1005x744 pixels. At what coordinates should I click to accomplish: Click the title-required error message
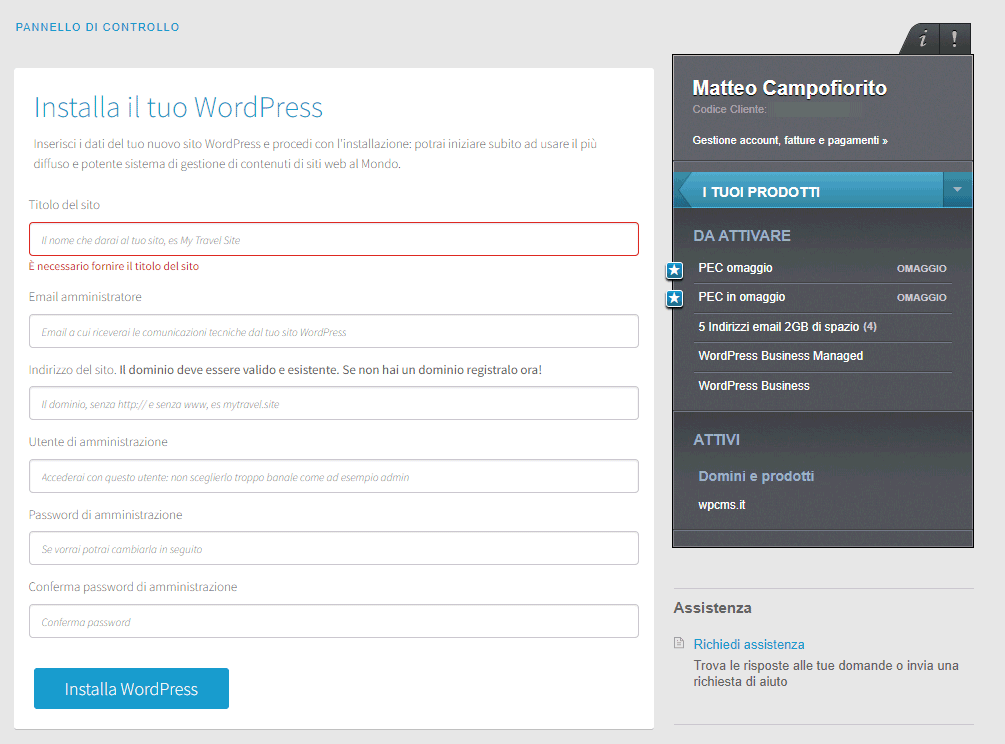114,266
